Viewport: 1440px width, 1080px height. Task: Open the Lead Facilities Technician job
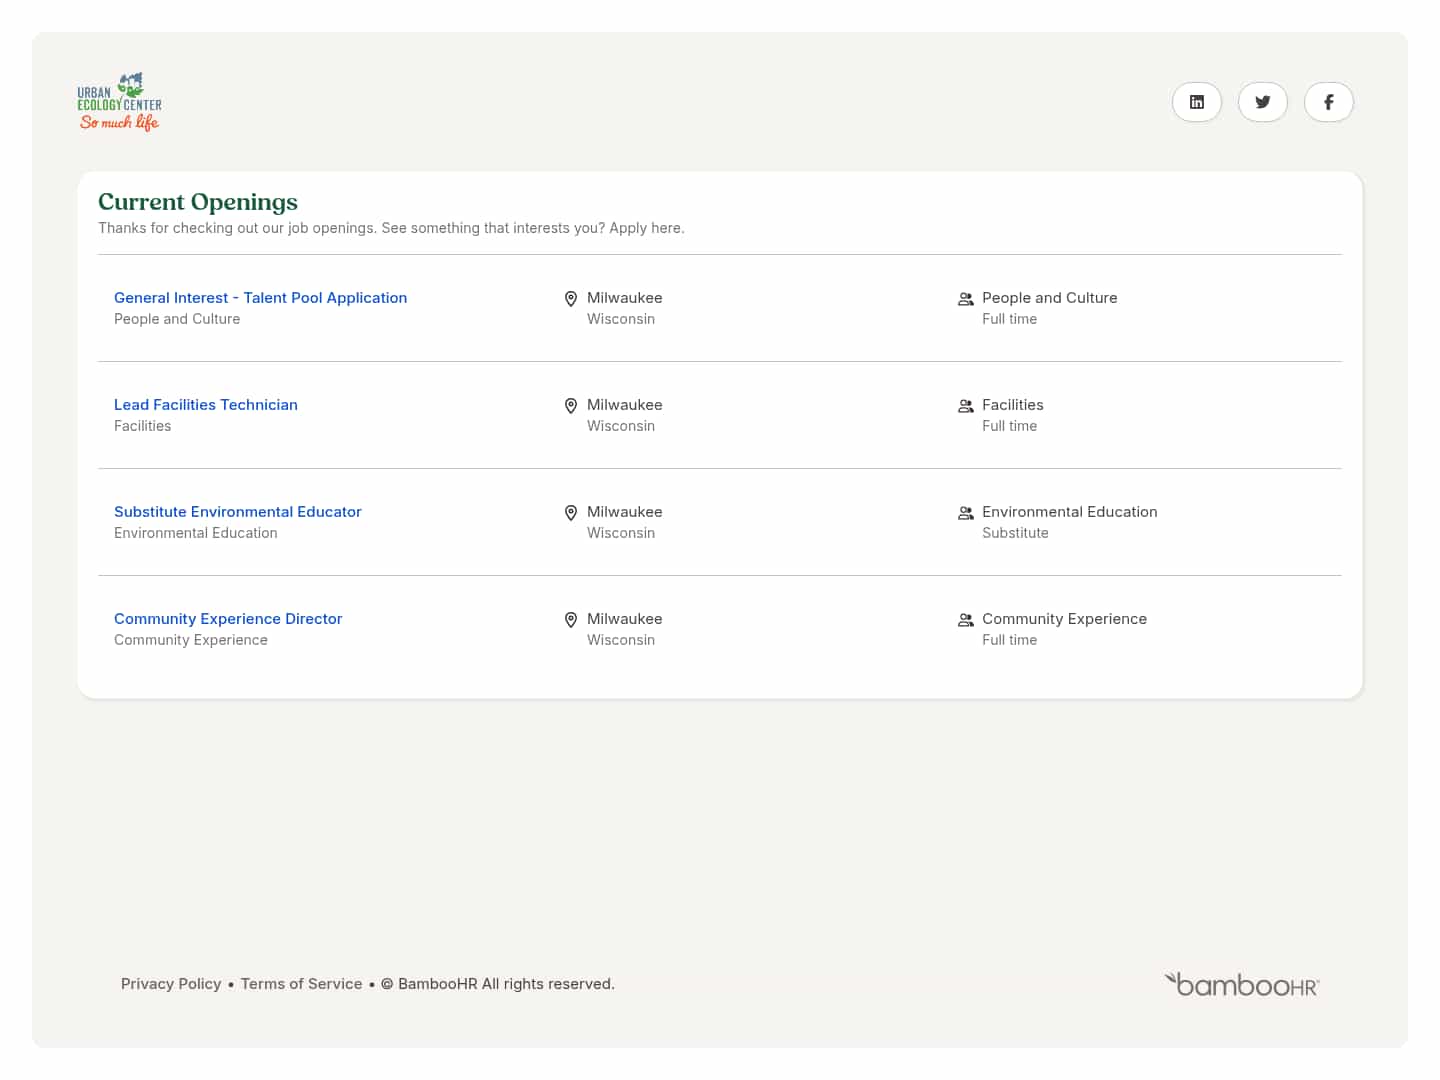pos(206,405)
